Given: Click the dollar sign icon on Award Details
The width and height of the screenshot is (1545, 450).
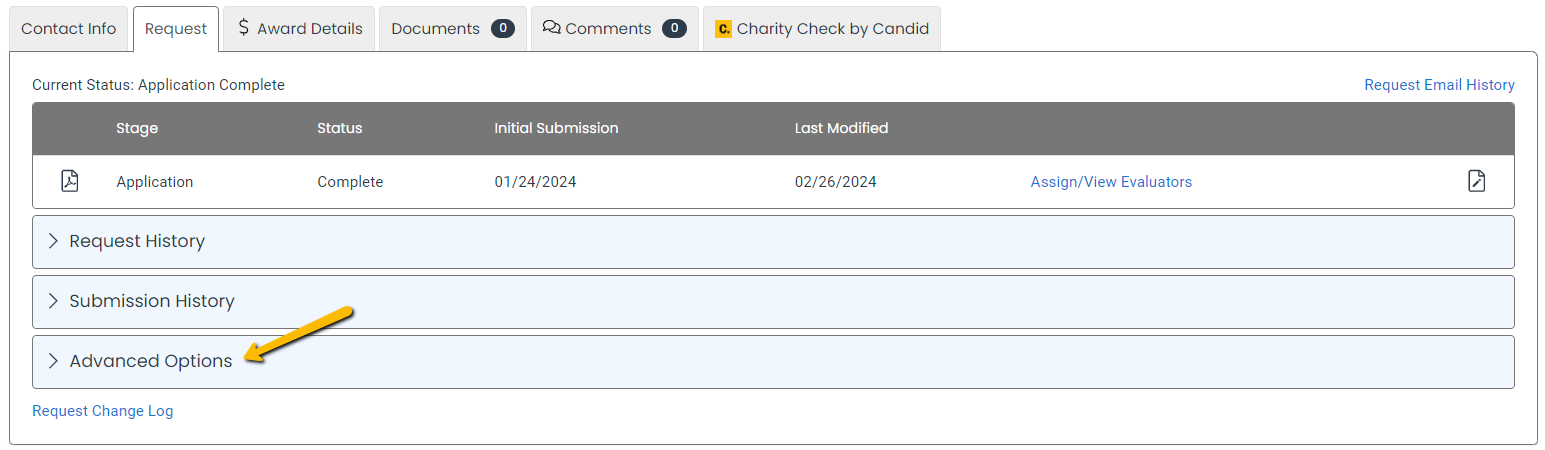Looking at the screenshot, I should [x=244, y=28].
